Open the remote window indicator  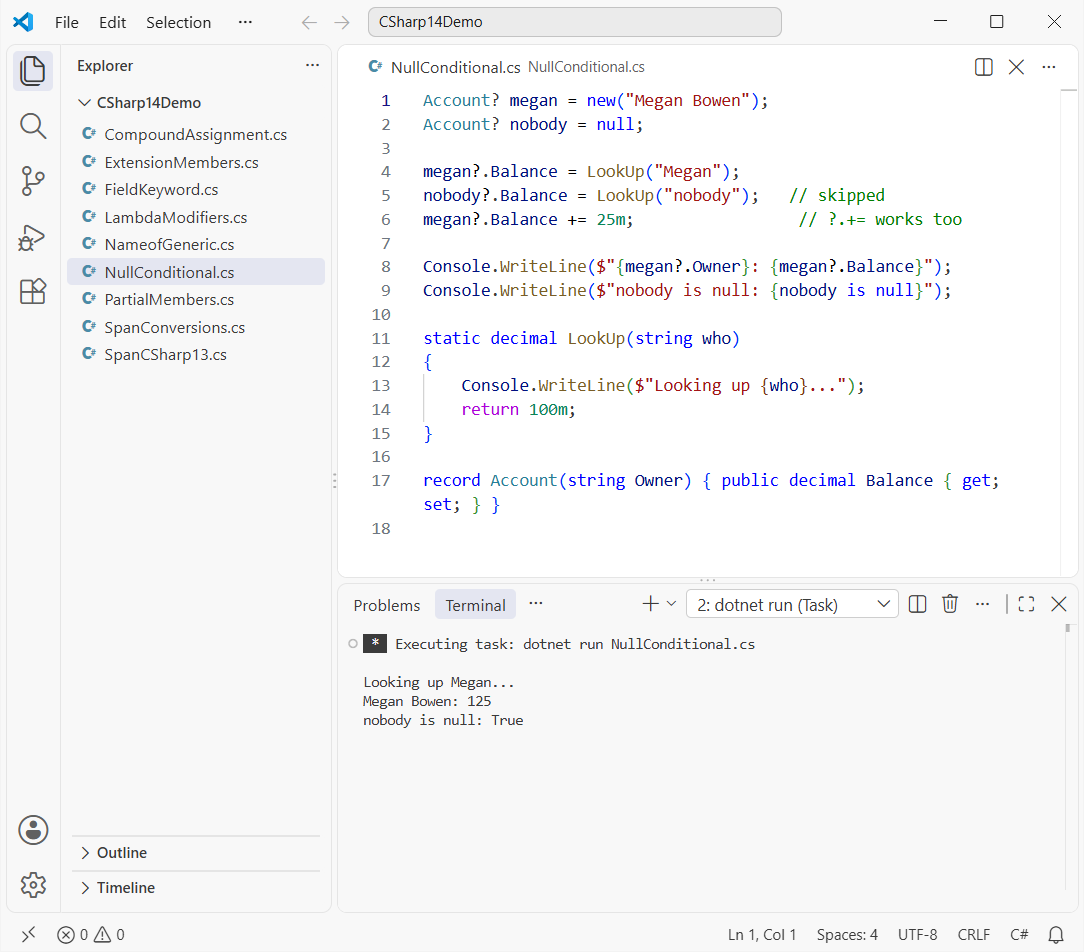(28, 935)
